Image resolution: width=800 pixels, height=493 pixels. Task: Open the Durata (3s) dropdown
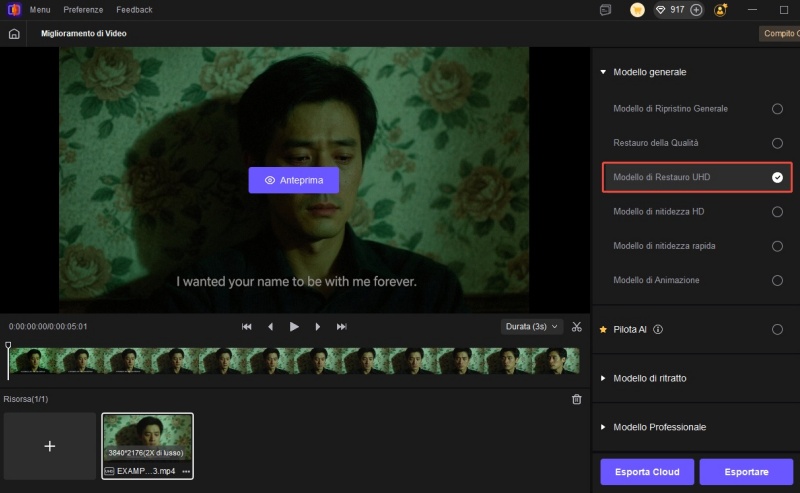coord(532,326)
